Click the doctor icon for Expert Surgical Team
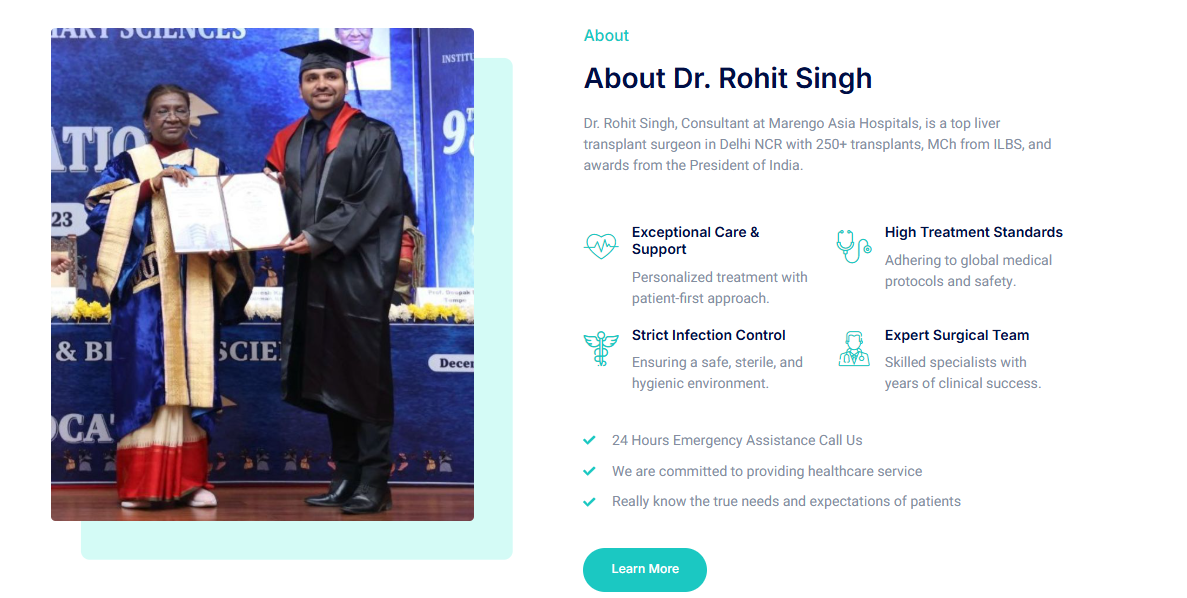This screenshot has width=1187, height=598. click(x=853, y=349)
